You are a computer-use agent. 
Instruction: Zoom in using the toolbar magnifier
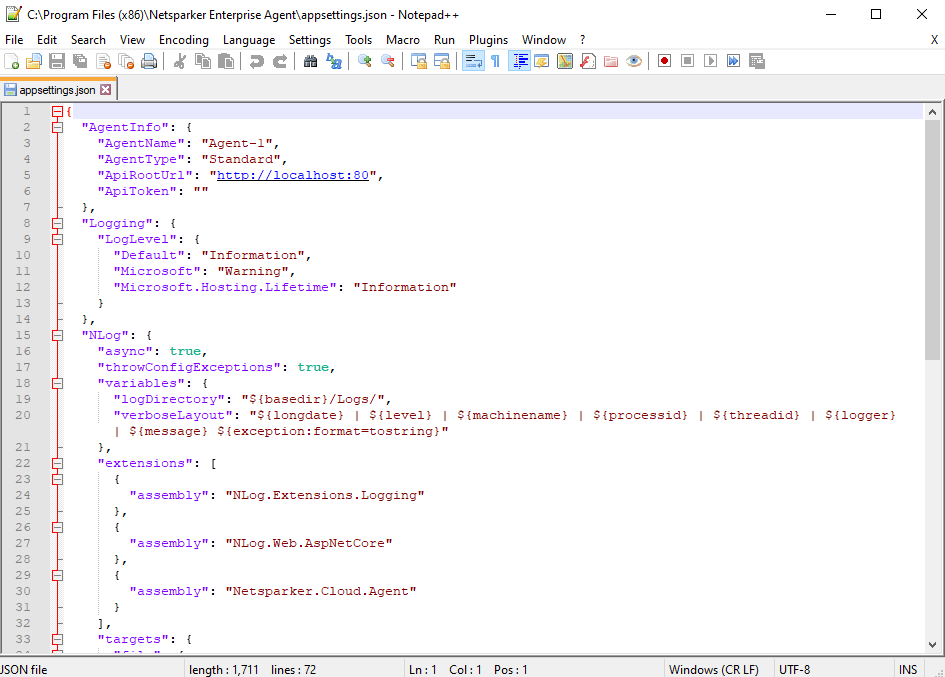pyautogui.click(x=365, y=61)
